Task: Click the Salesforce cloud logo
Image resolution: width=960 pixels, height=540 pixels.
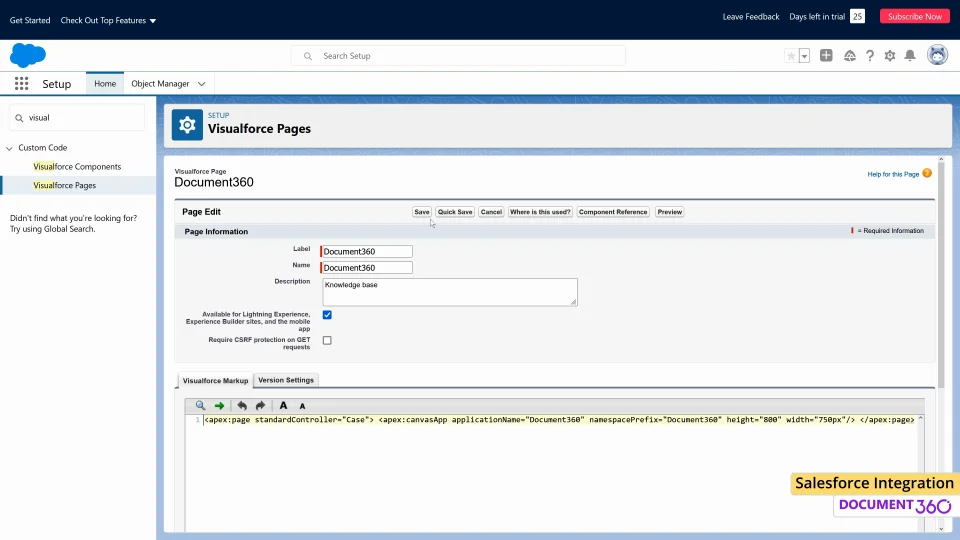Action: point(28,55)
